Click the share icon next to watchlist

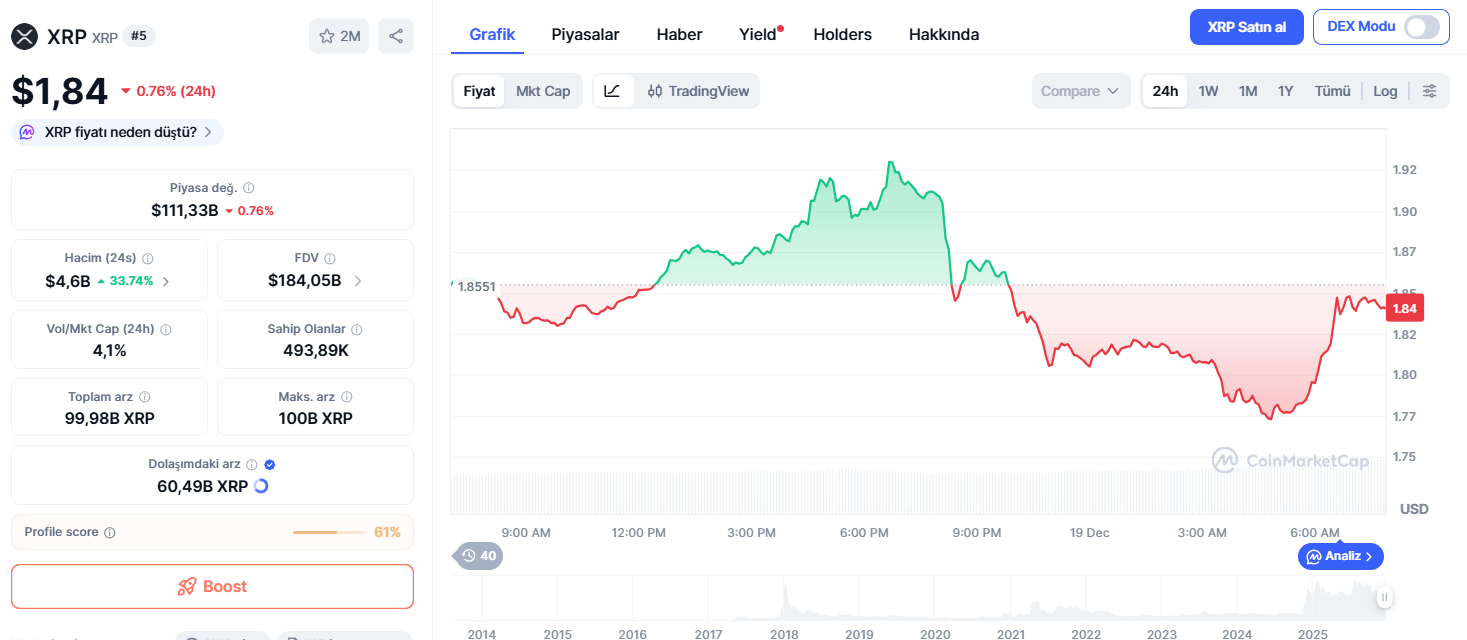[395, 36]
